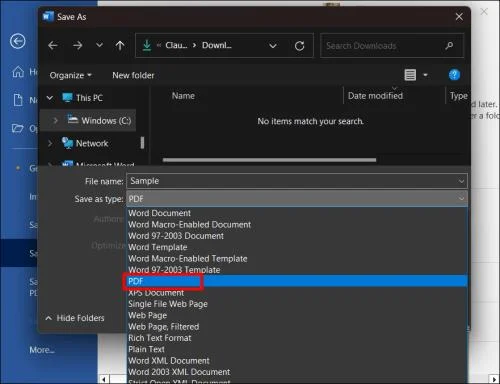Click the Word logo in dialog title bar

(48, 16)
